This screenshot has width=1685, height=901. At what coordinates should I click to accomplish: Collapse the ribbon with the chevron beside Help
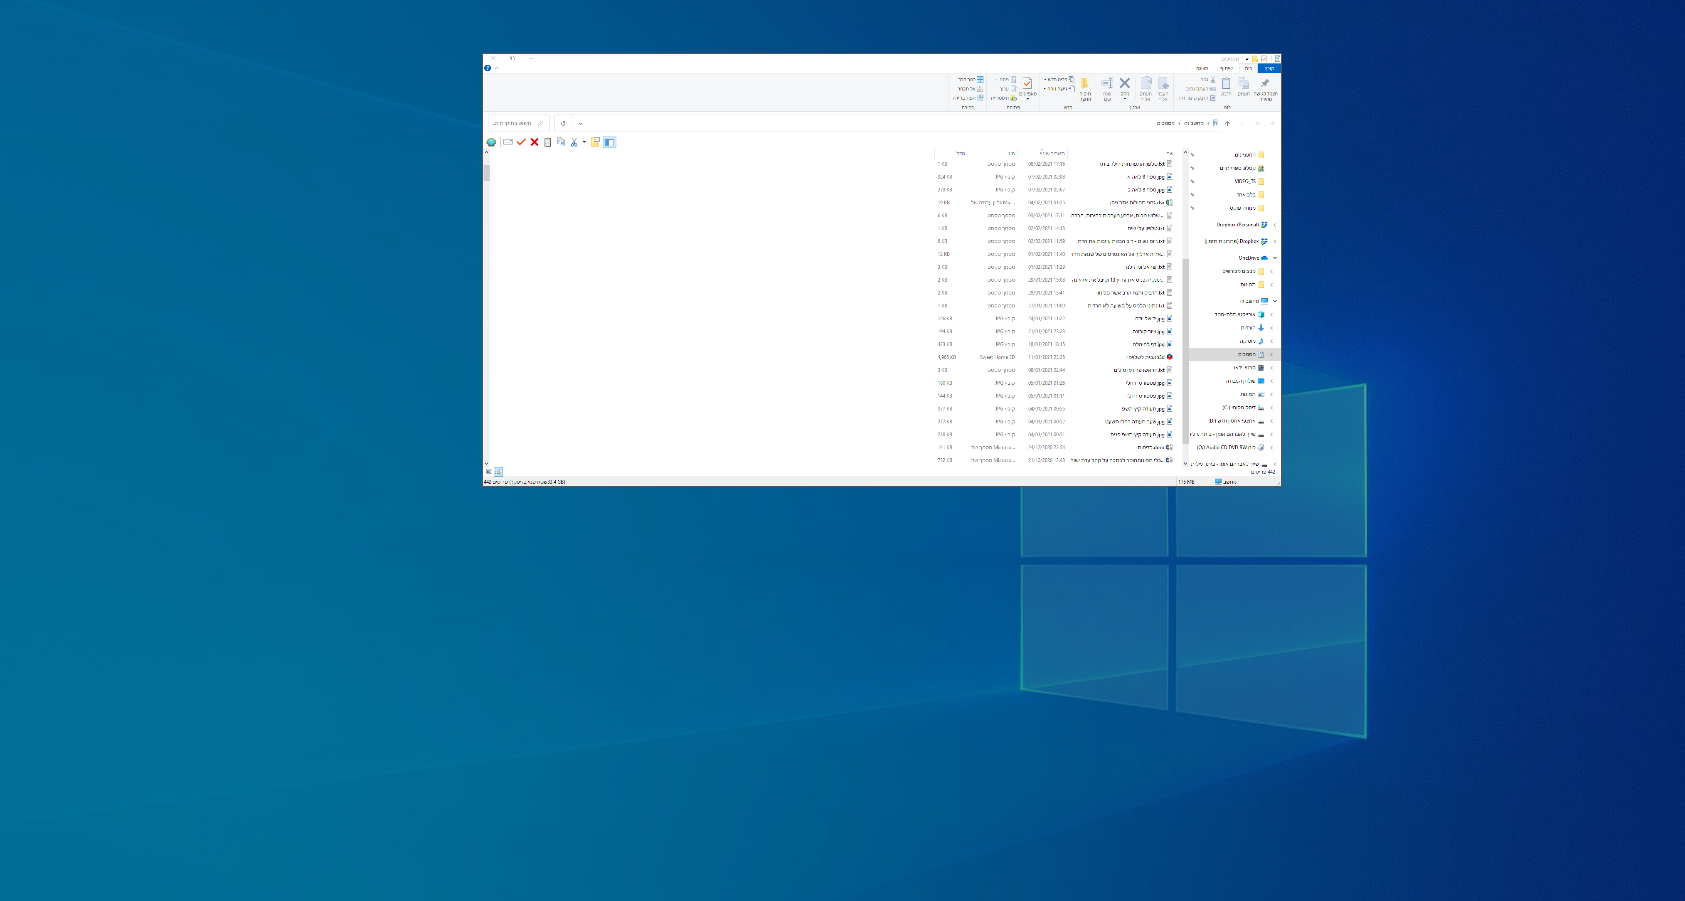tap(497, 68)
